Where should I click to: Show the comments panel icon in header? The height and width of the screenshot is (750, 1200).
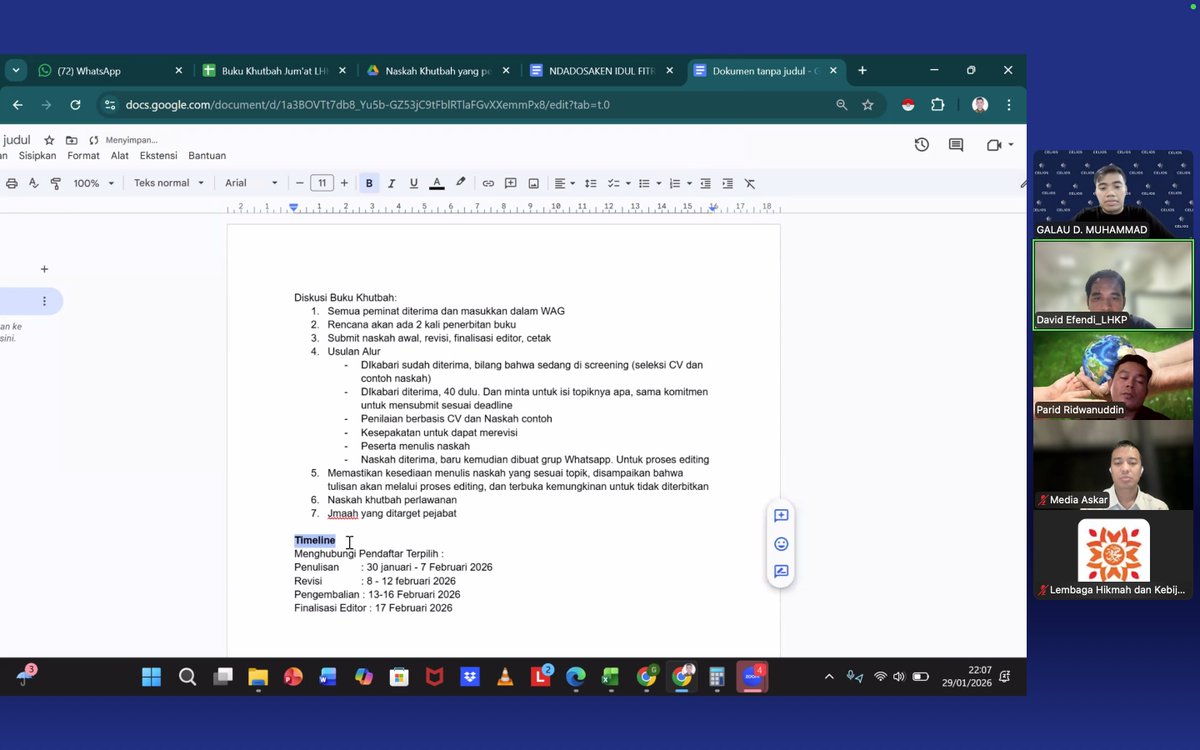point(956,145)
